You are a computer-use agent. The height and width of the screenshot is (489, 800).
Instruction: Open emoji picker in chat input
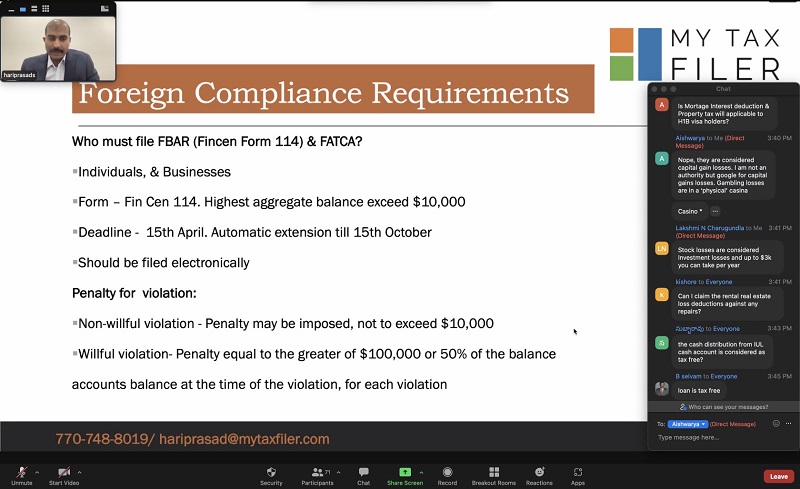[776, 424]
